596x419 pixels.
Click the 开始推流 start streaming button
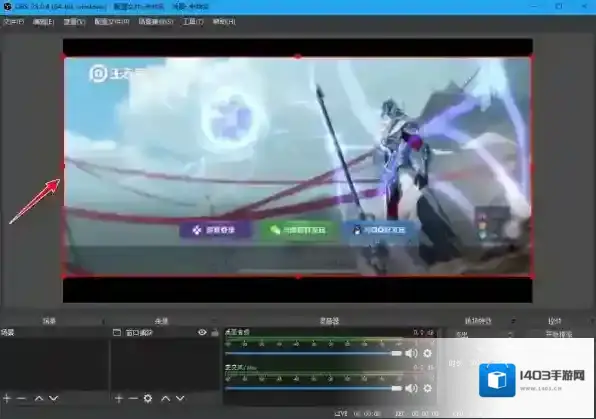[x=558, y=334]
